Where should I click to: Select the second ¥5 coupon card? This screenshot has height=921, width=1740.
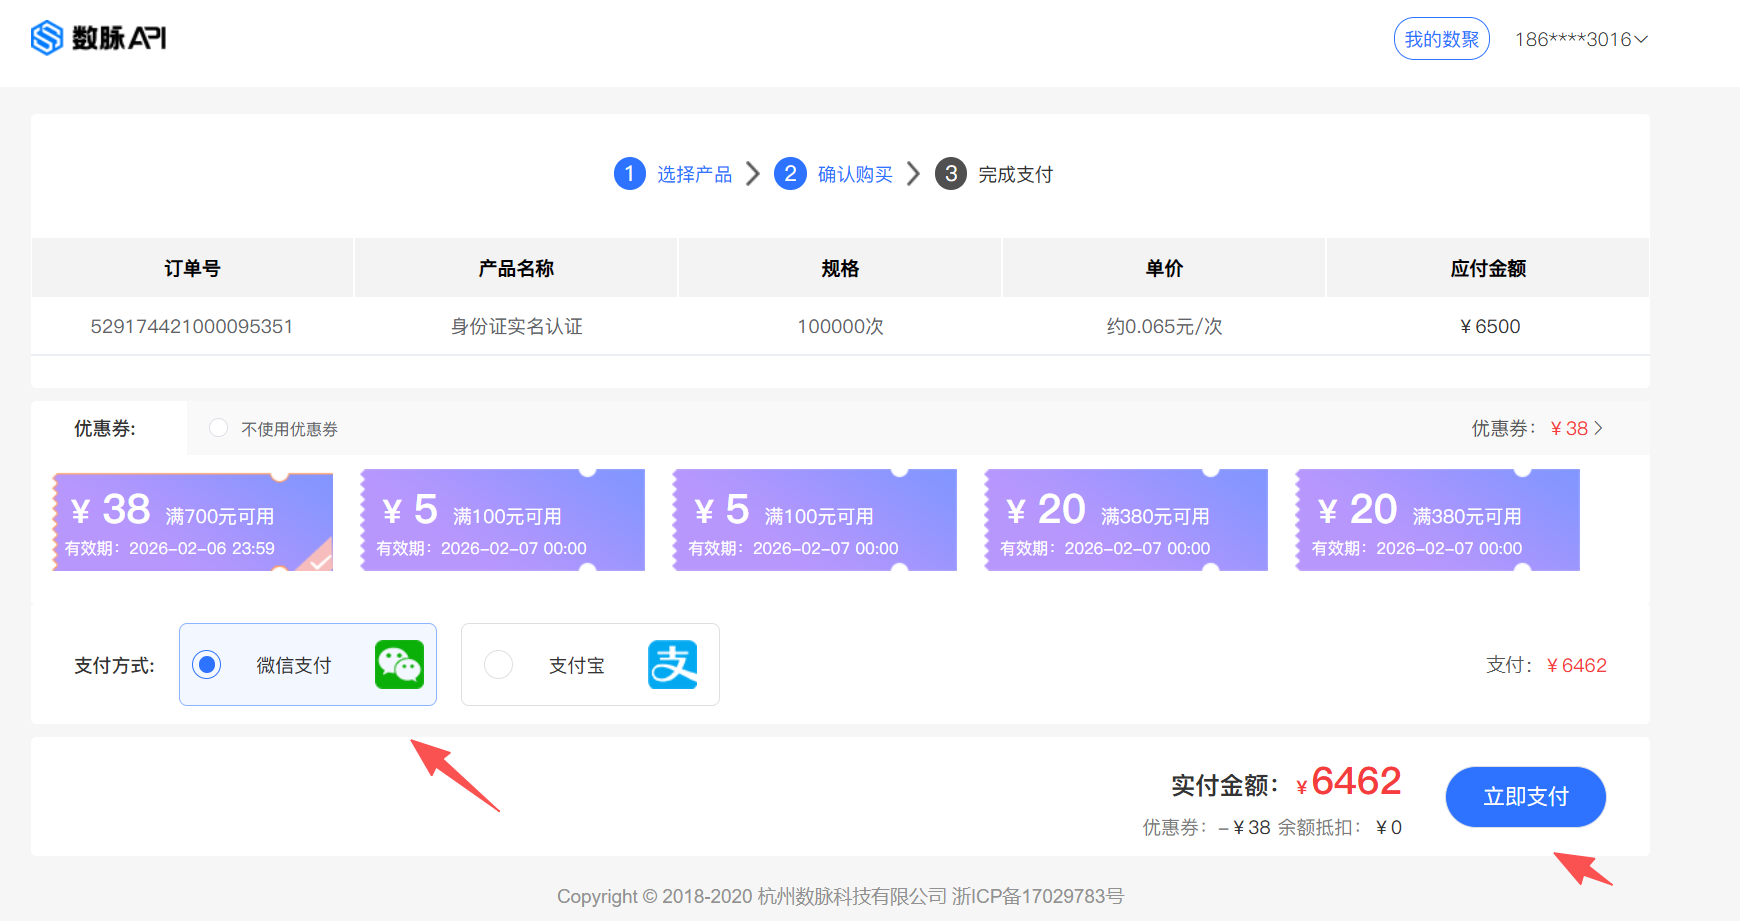coord(814,521)
